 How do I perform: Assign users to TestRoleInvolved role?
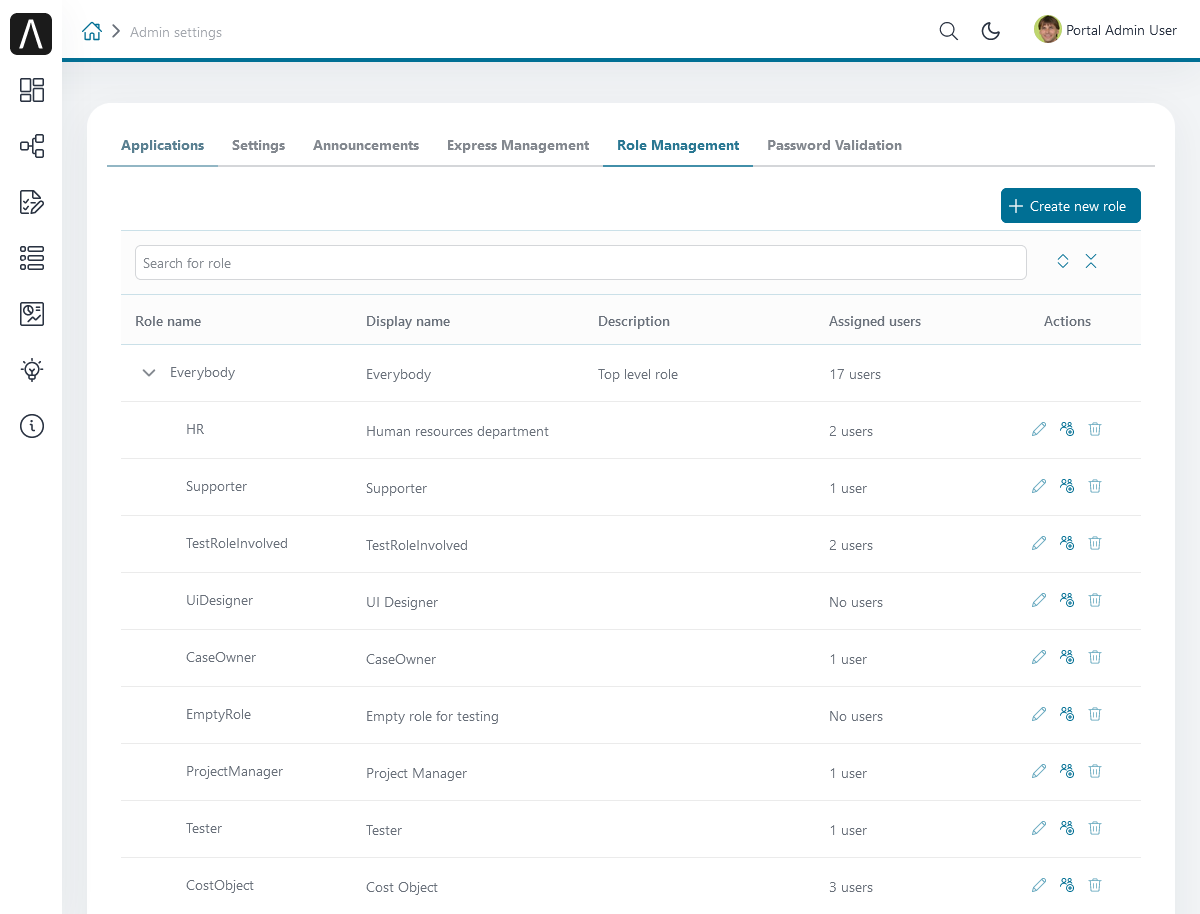click(1067, 543)
